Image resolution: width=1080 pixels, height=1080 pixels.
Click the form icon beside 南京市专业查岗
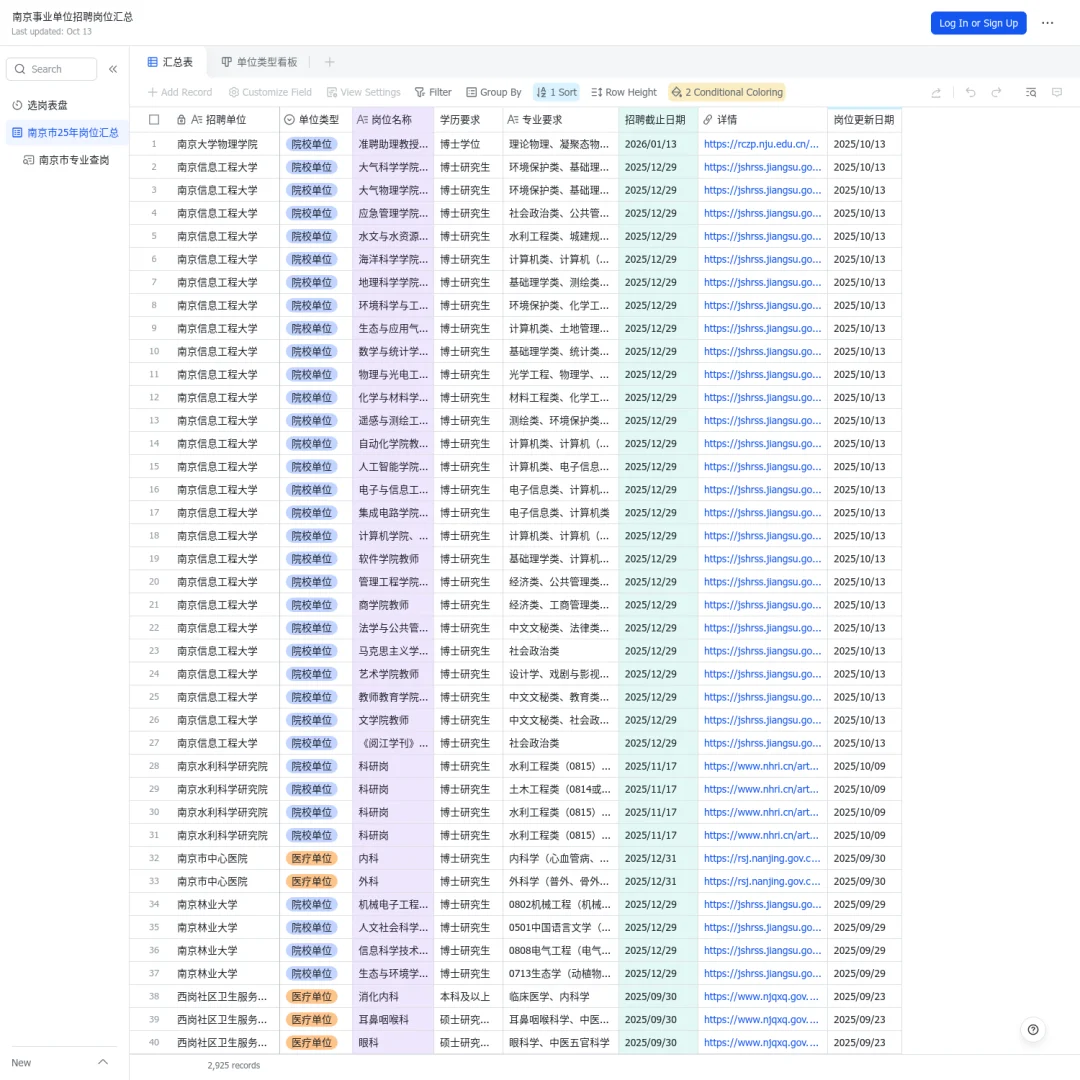coord(28,160)
